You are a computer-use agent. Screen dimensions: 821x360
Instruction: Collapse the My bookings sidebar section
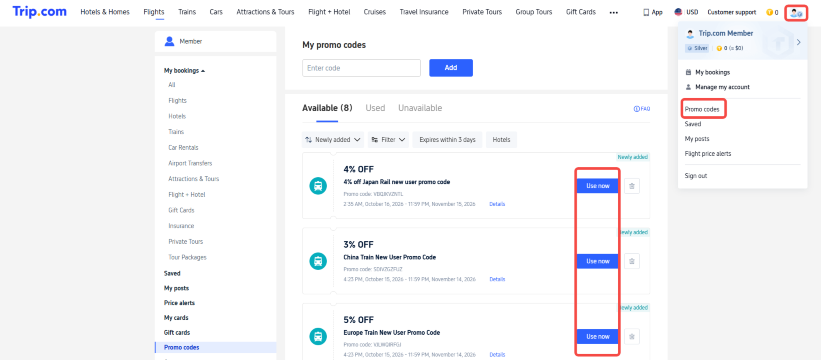coord(184,71)
